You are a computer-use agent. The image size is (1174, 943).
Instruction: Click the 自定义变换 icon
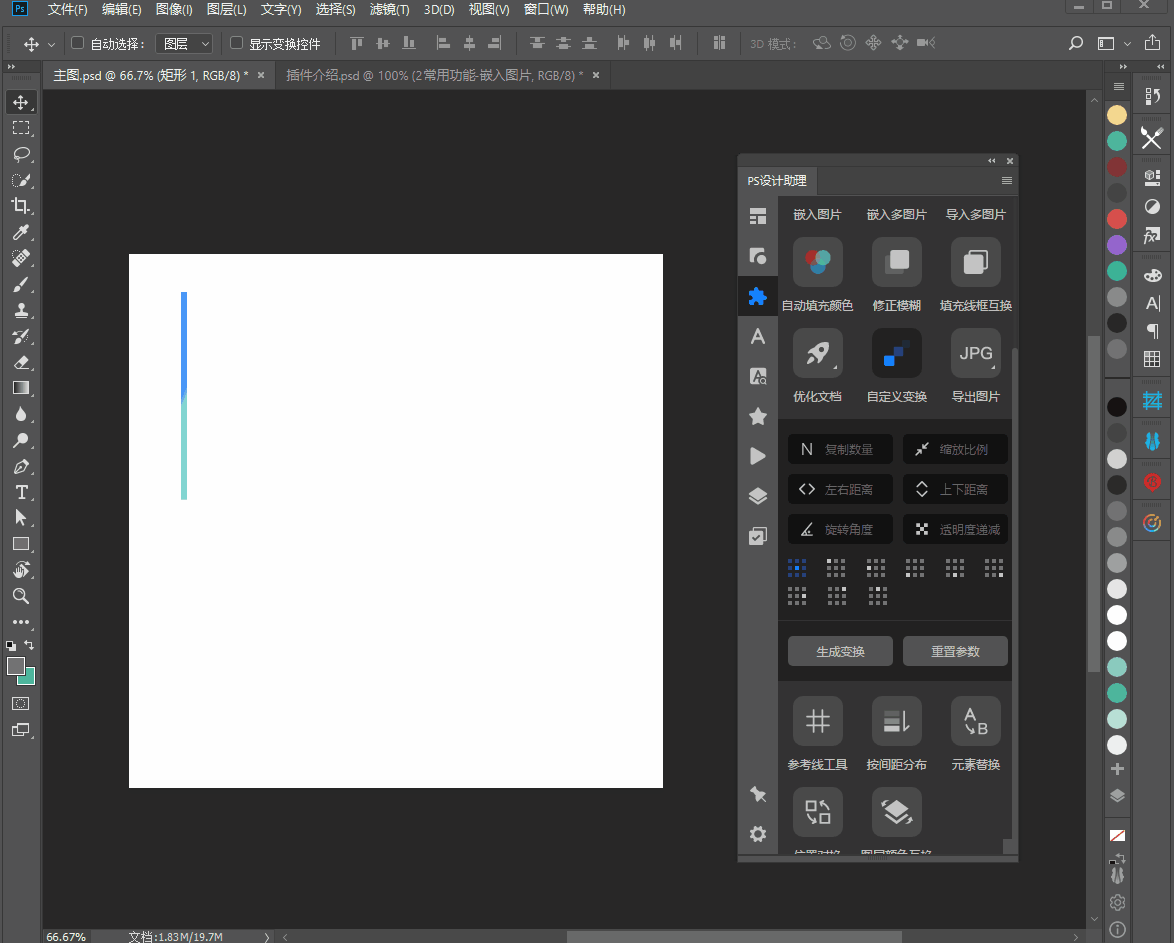(x=897, y=353)
